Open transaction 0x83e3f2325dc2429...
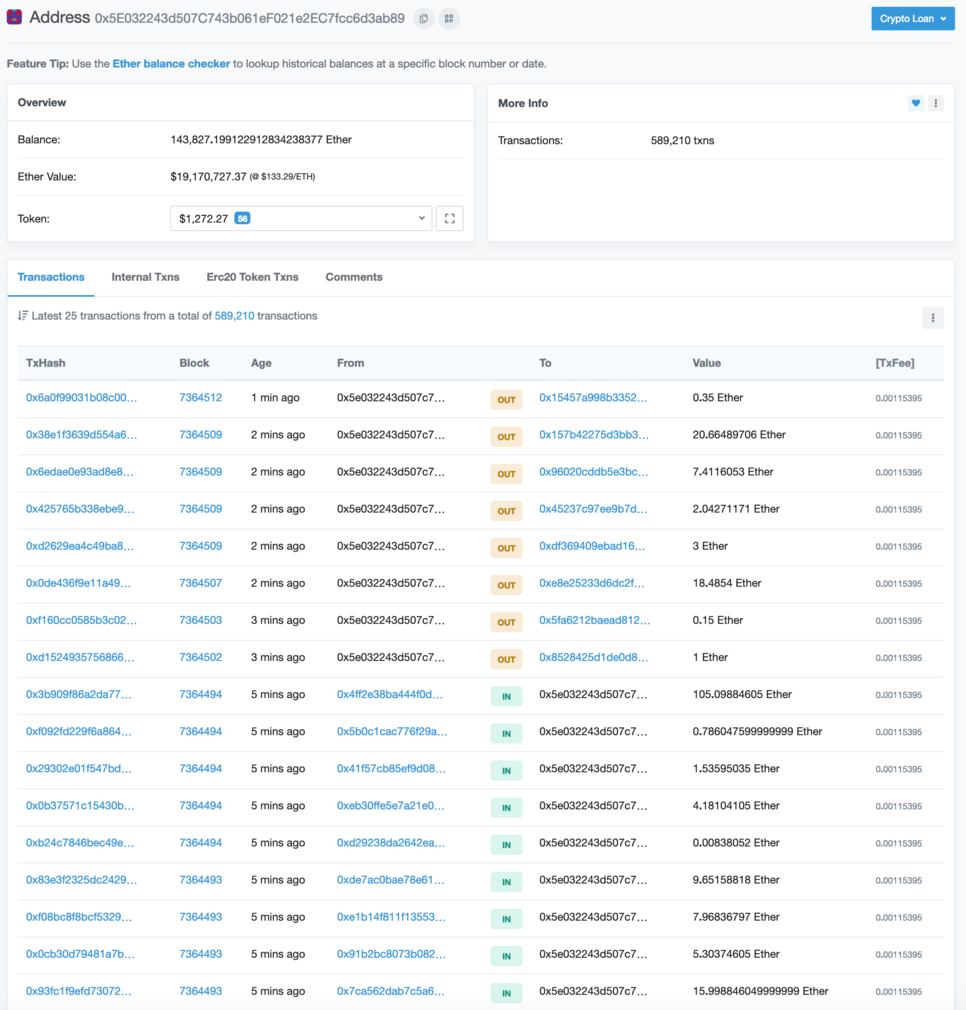966x1010 pixels. point(81,880)
